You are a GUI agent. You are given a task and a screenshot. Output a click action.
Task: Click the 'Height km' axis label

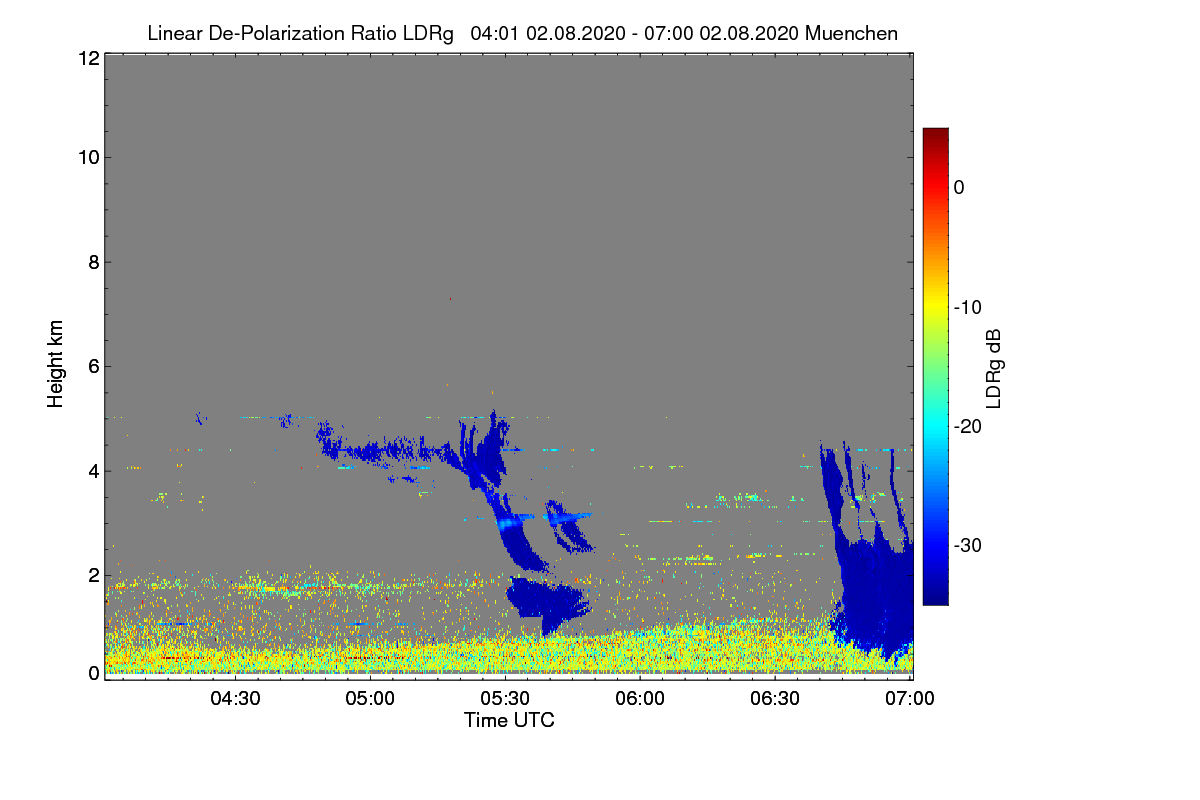click(55, 363)
